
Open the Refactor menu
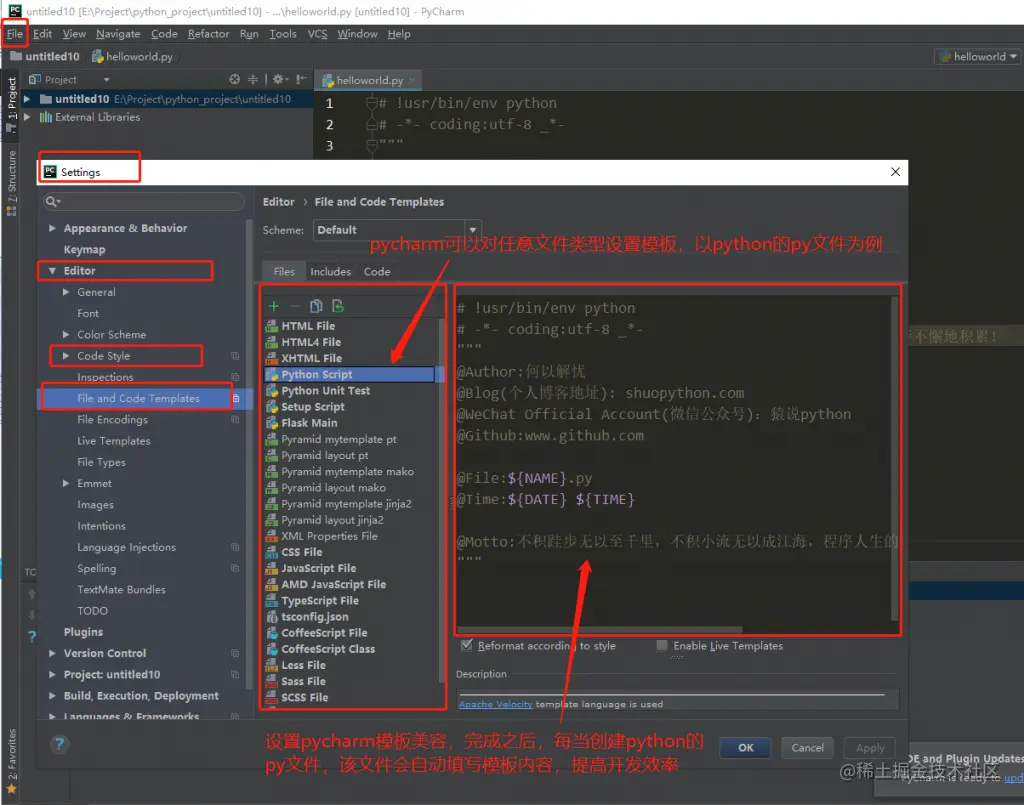[x=208, y=34]
